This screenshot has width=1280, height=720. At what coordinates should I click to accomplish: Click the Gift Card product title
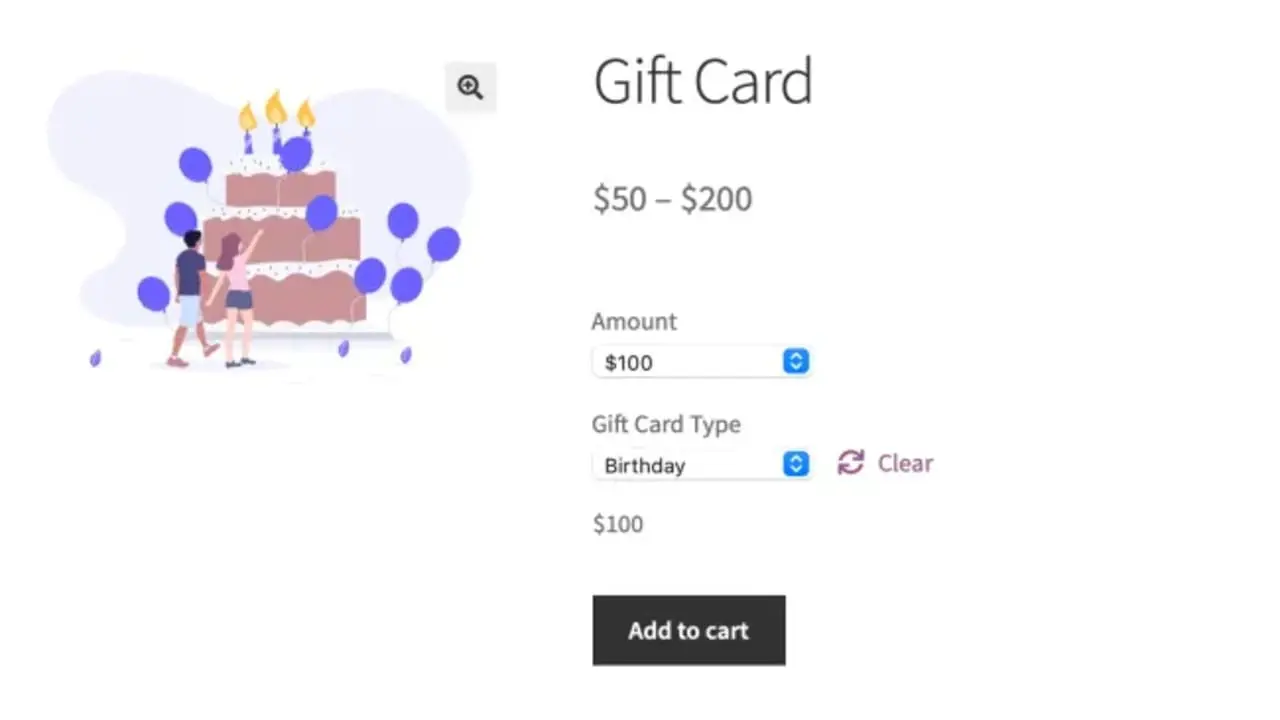(702, 82)
